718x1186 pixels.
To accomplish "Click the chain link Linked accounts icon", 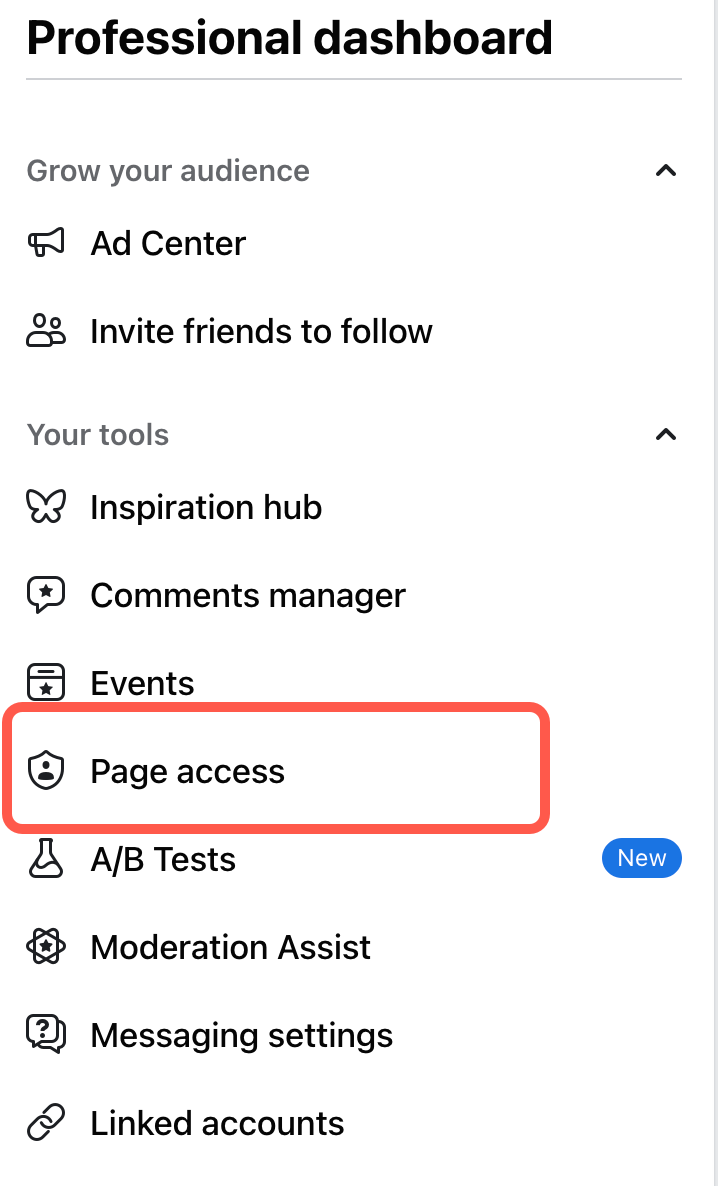I will pos(46,1123).
